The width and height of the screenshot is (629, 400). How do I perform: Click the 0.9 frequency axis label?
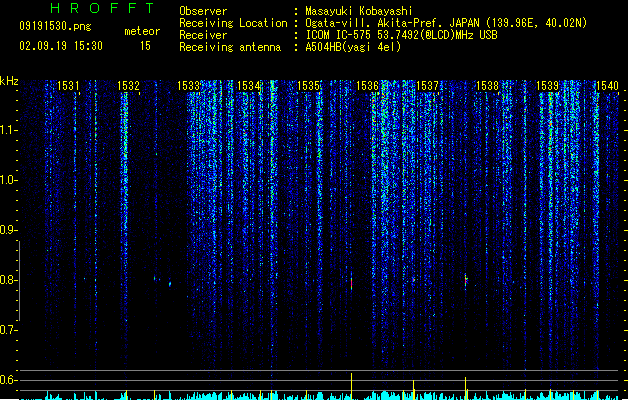click(x=8, y=230)
